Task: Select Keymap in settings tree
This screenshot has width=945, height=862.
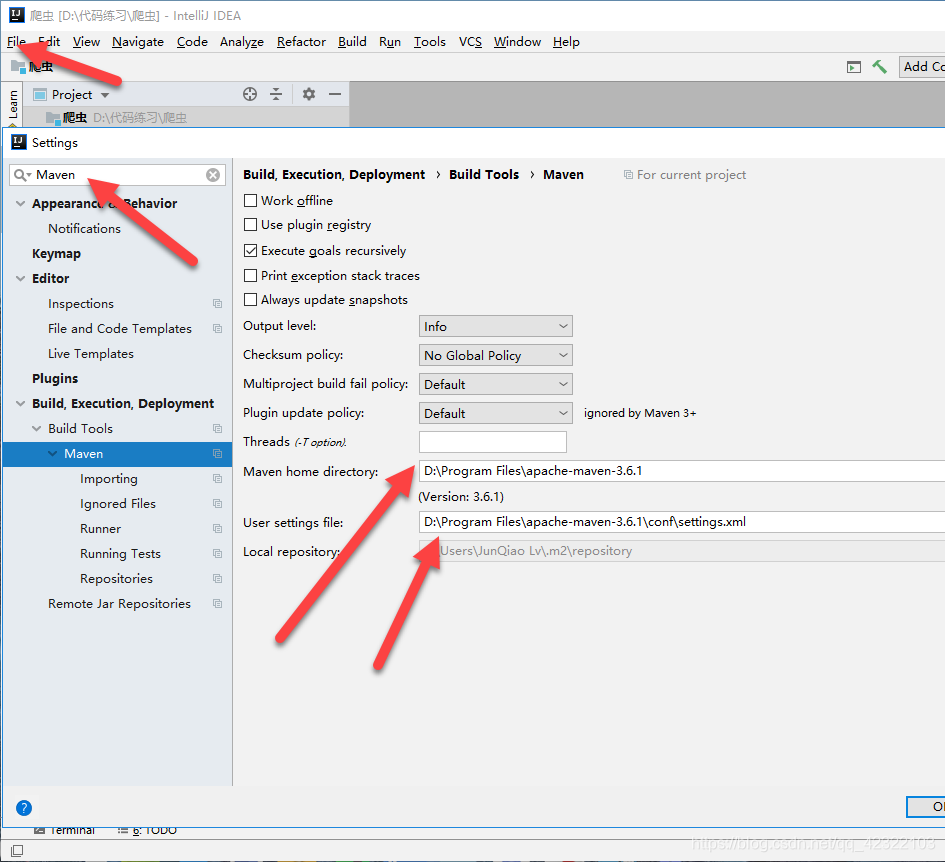Action: [56, 254]
